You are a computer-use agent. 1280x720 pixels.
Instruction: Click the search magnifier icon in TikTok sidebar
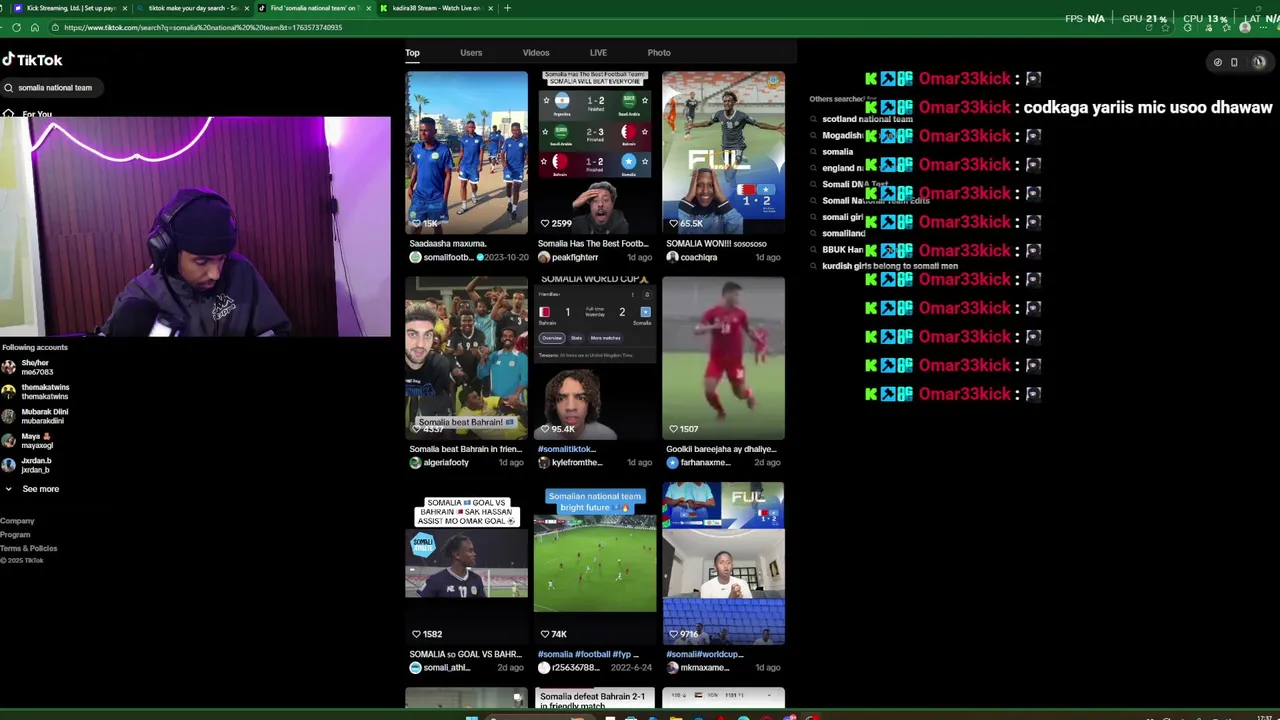tap(9, 88)
